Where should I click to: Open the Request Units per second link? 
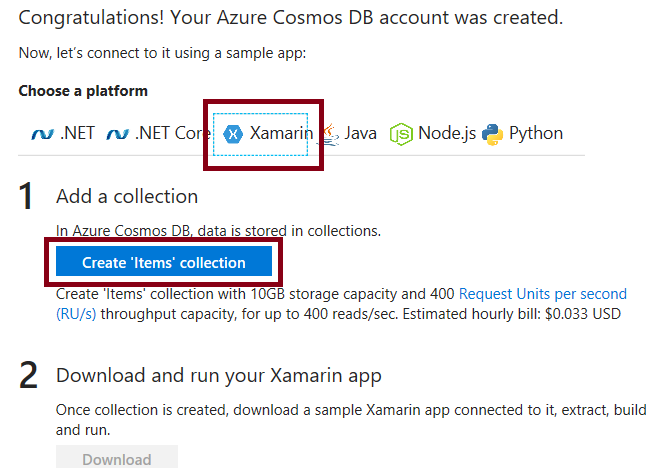[x=542, y=294]
